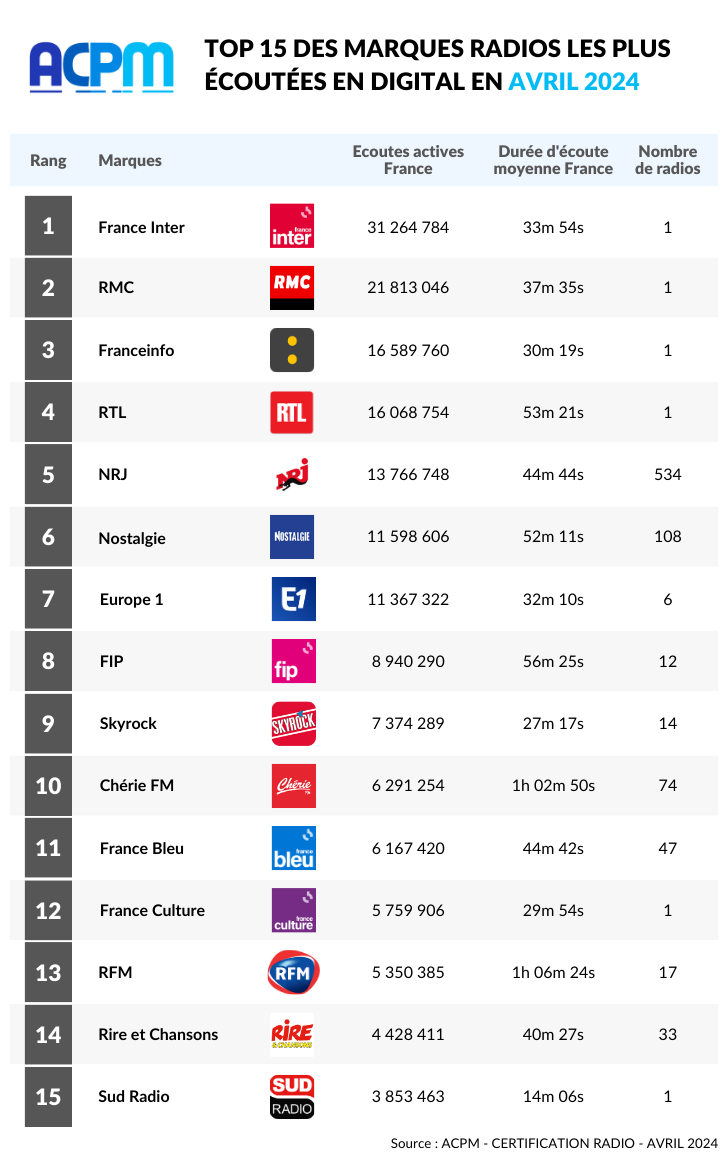This screenshot has height=1155, width=728.
Task: Click the rank 10 number box
Action: tap(49, 786)
